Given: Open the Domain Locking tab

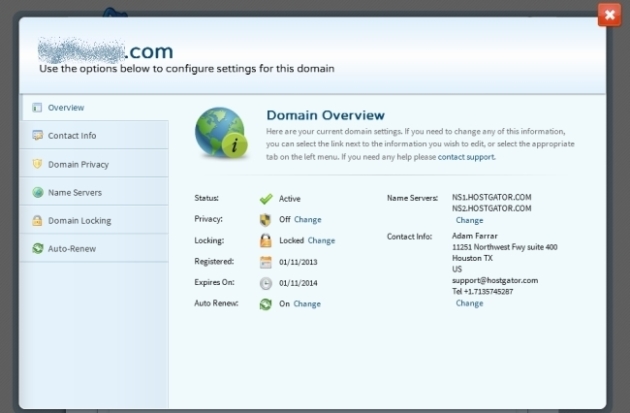Looking at the screenshot, I should pos(79,220).
